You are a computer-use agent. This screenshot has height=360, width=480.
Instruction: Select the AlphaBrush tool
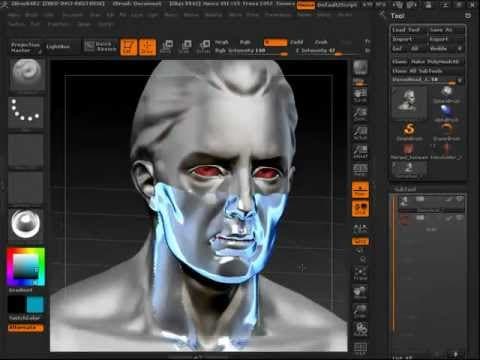click(x=447, y=113)
